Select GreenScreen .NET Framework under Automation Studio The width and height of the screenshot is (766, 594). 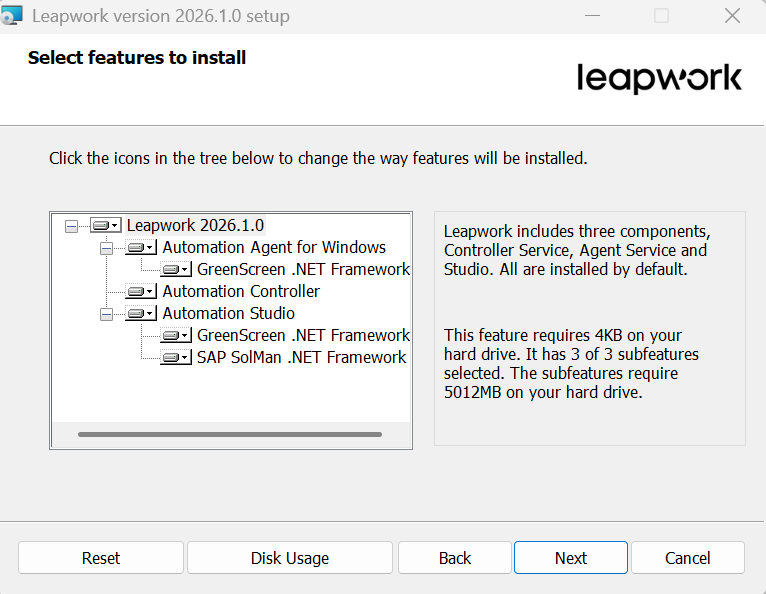[x=303, y=335]
